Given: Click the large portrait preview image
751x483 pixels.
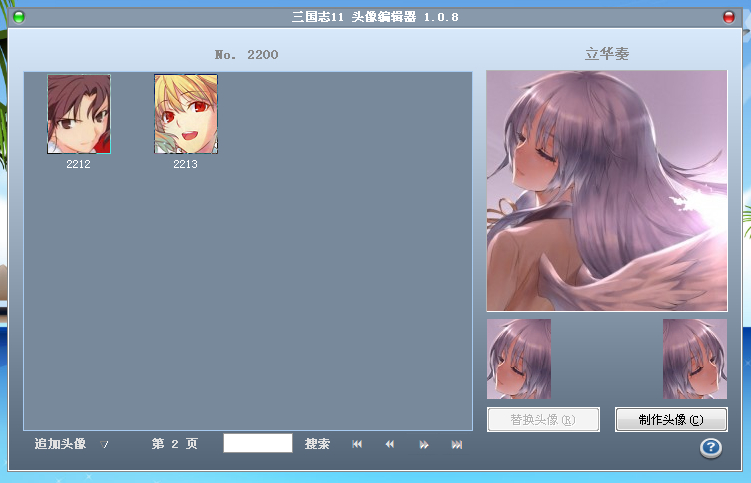Looking at the screenshot, I should [607, 191].
